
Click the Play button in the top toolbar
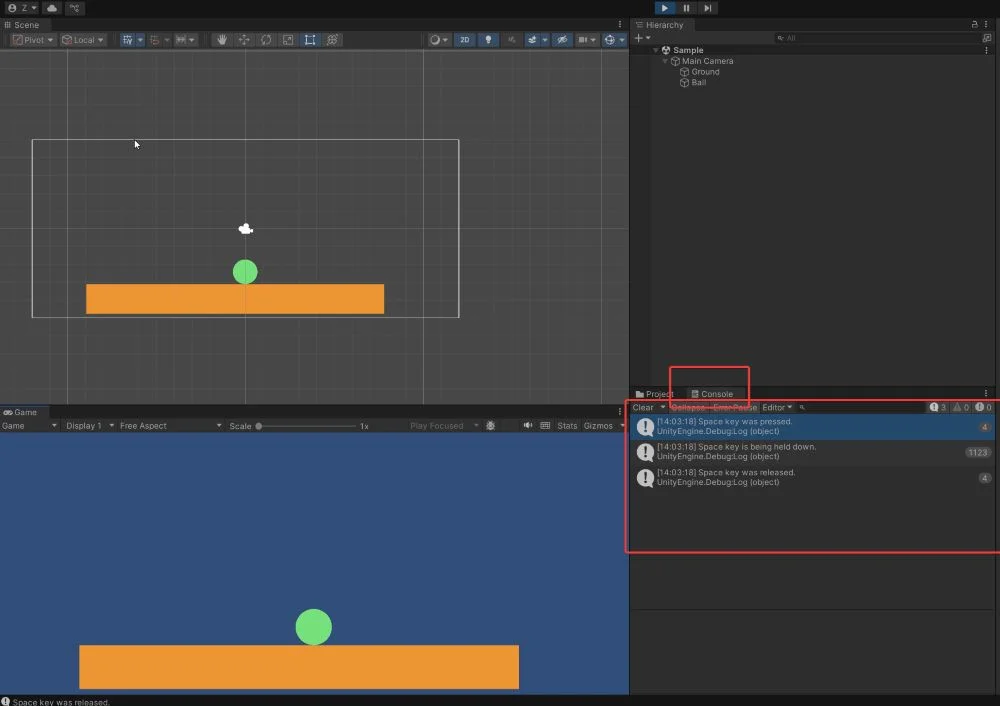(x=665, y=8)
